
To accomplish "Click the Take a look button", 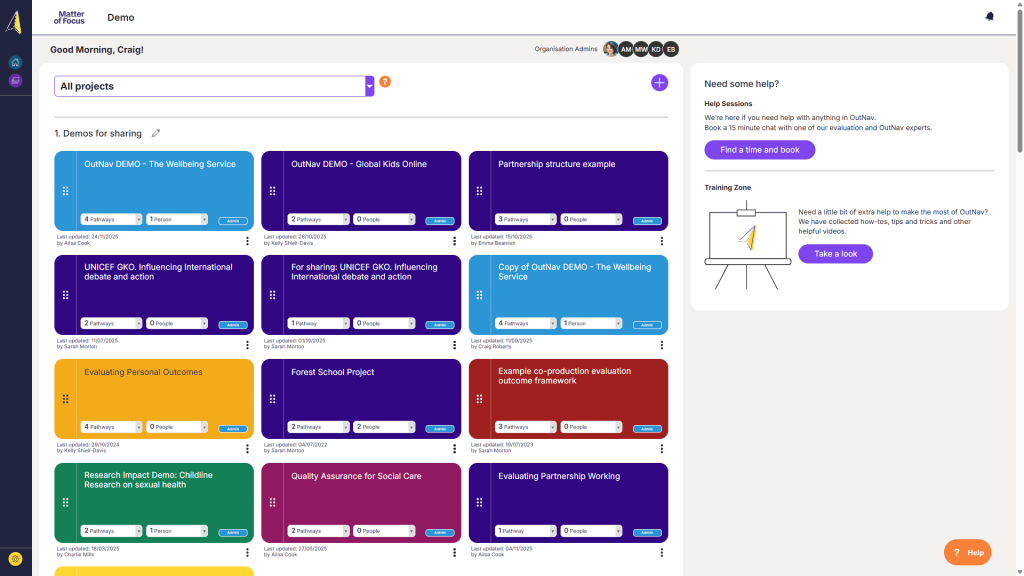I will click(x=835, y=254).
